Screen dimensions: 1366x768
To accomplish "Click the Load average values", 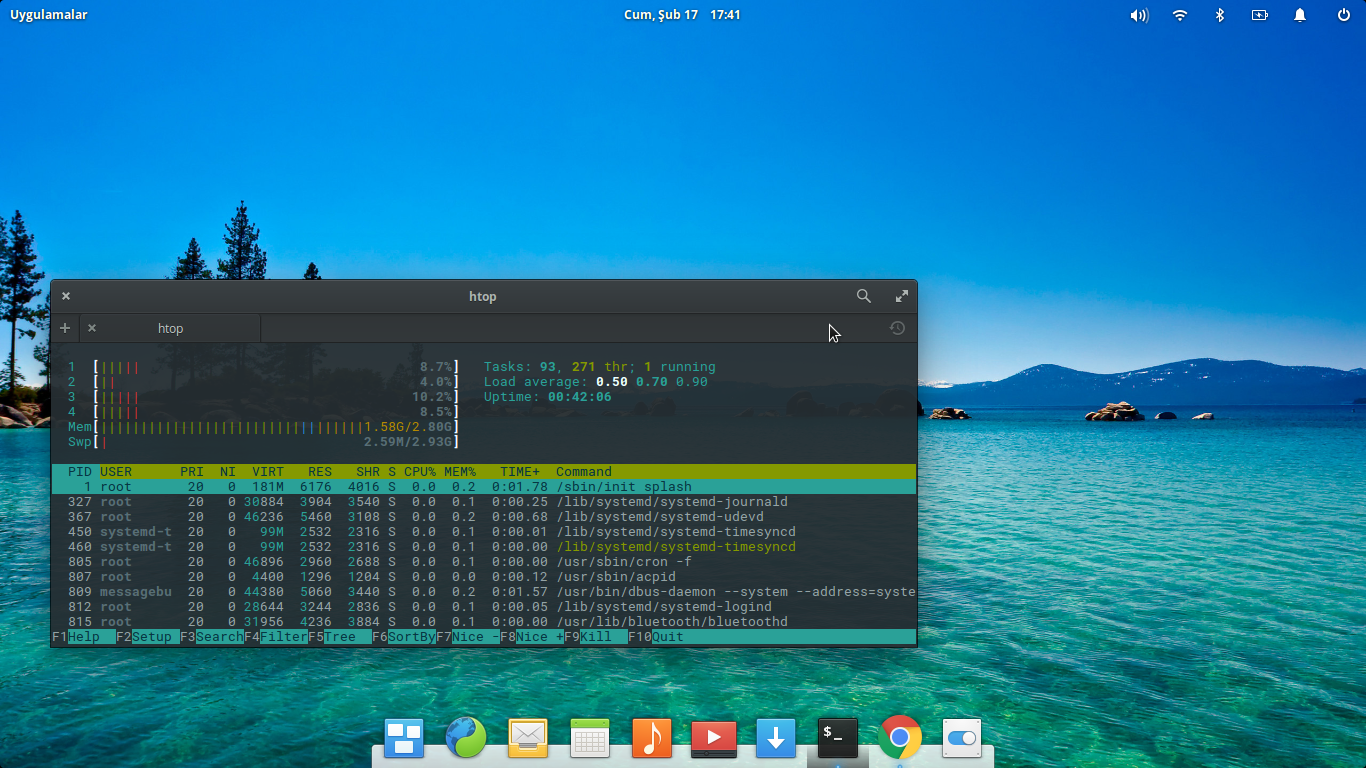I will coord(652,382).
